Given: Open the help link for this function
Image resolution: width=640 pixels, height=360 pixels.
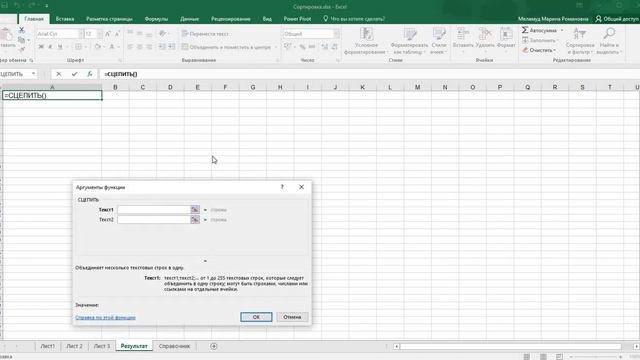Looking at the screenshot, I should [105, 318].
